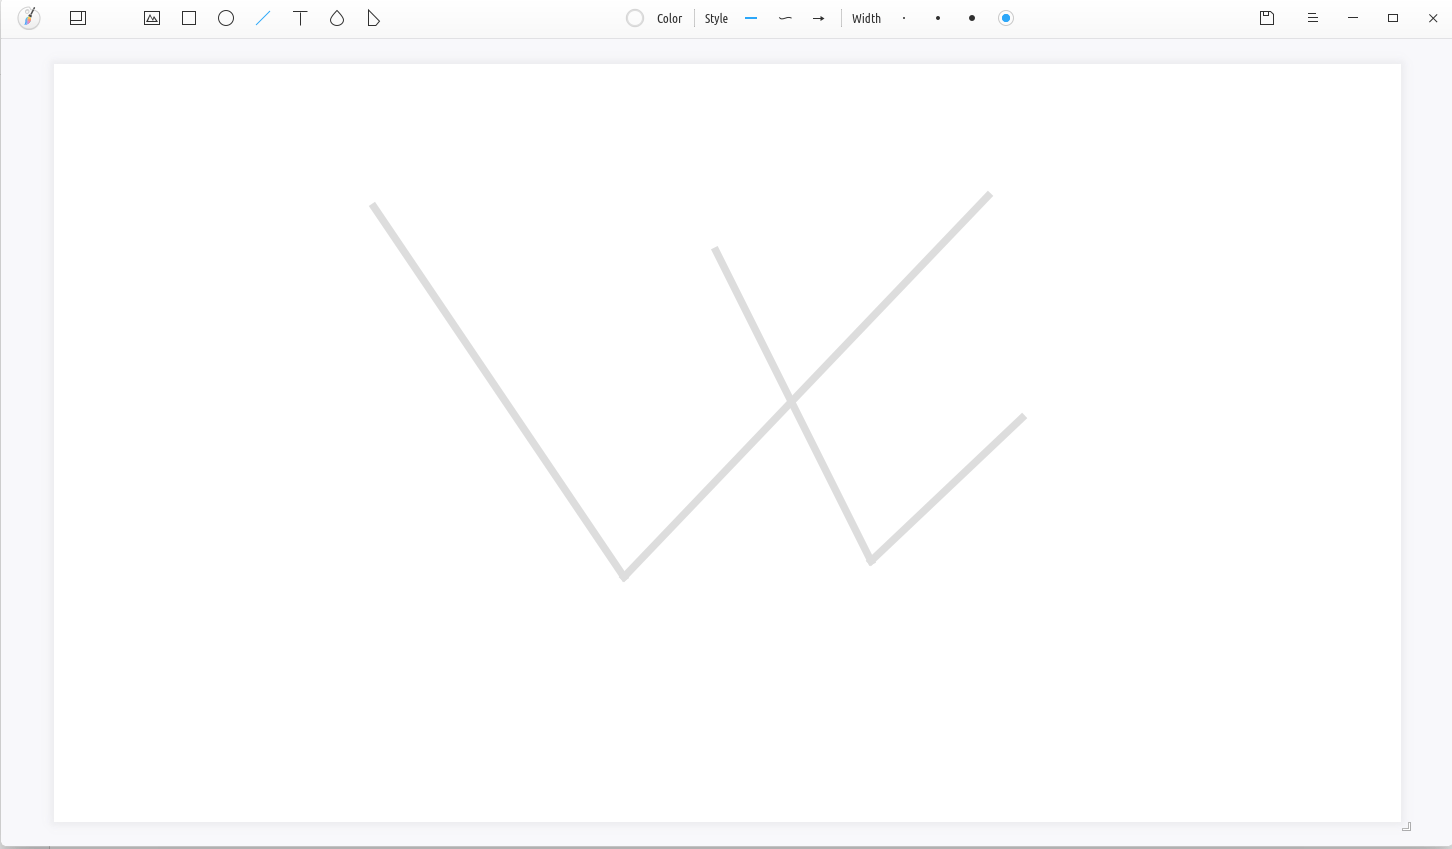Activate the blue Line tool
Image resolution: width=1452 pixels, height=849 pixels.
[263, 18]
